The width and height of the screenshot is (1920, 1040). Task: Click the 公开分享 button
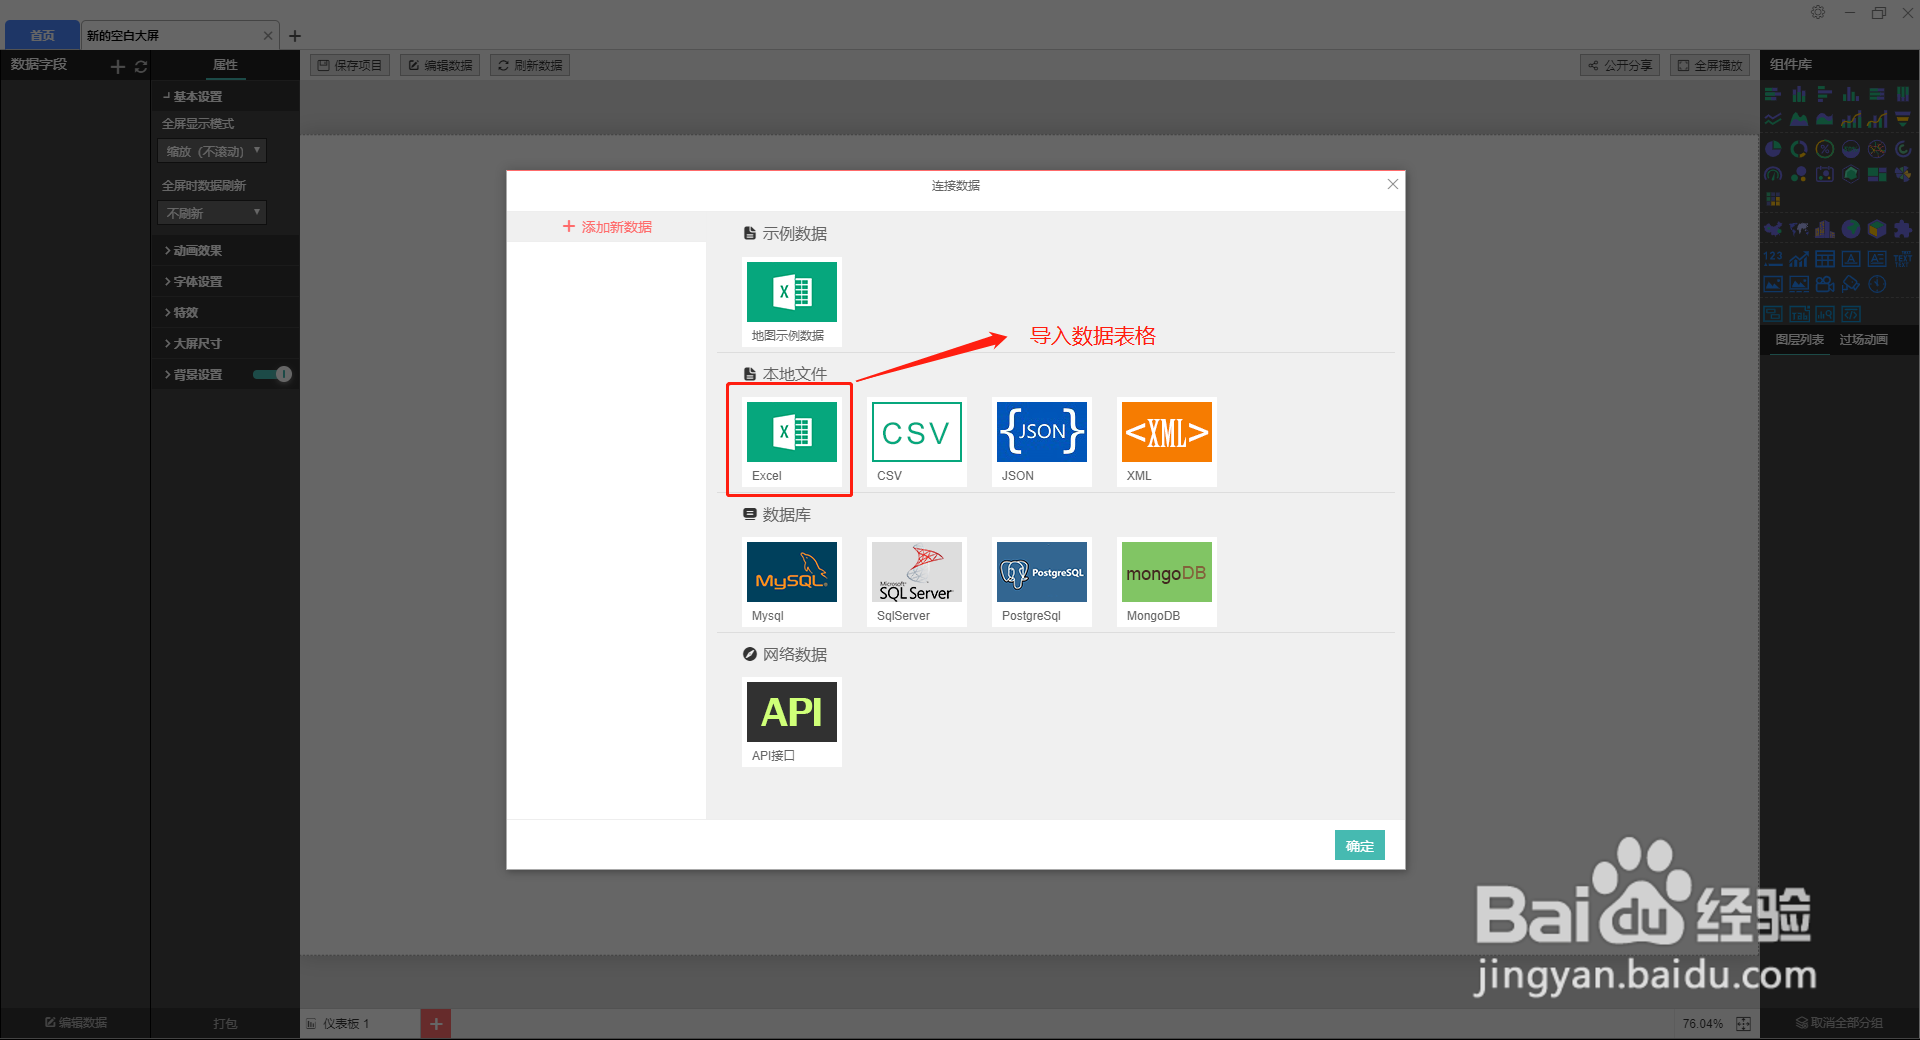(x=1620, y=65)
